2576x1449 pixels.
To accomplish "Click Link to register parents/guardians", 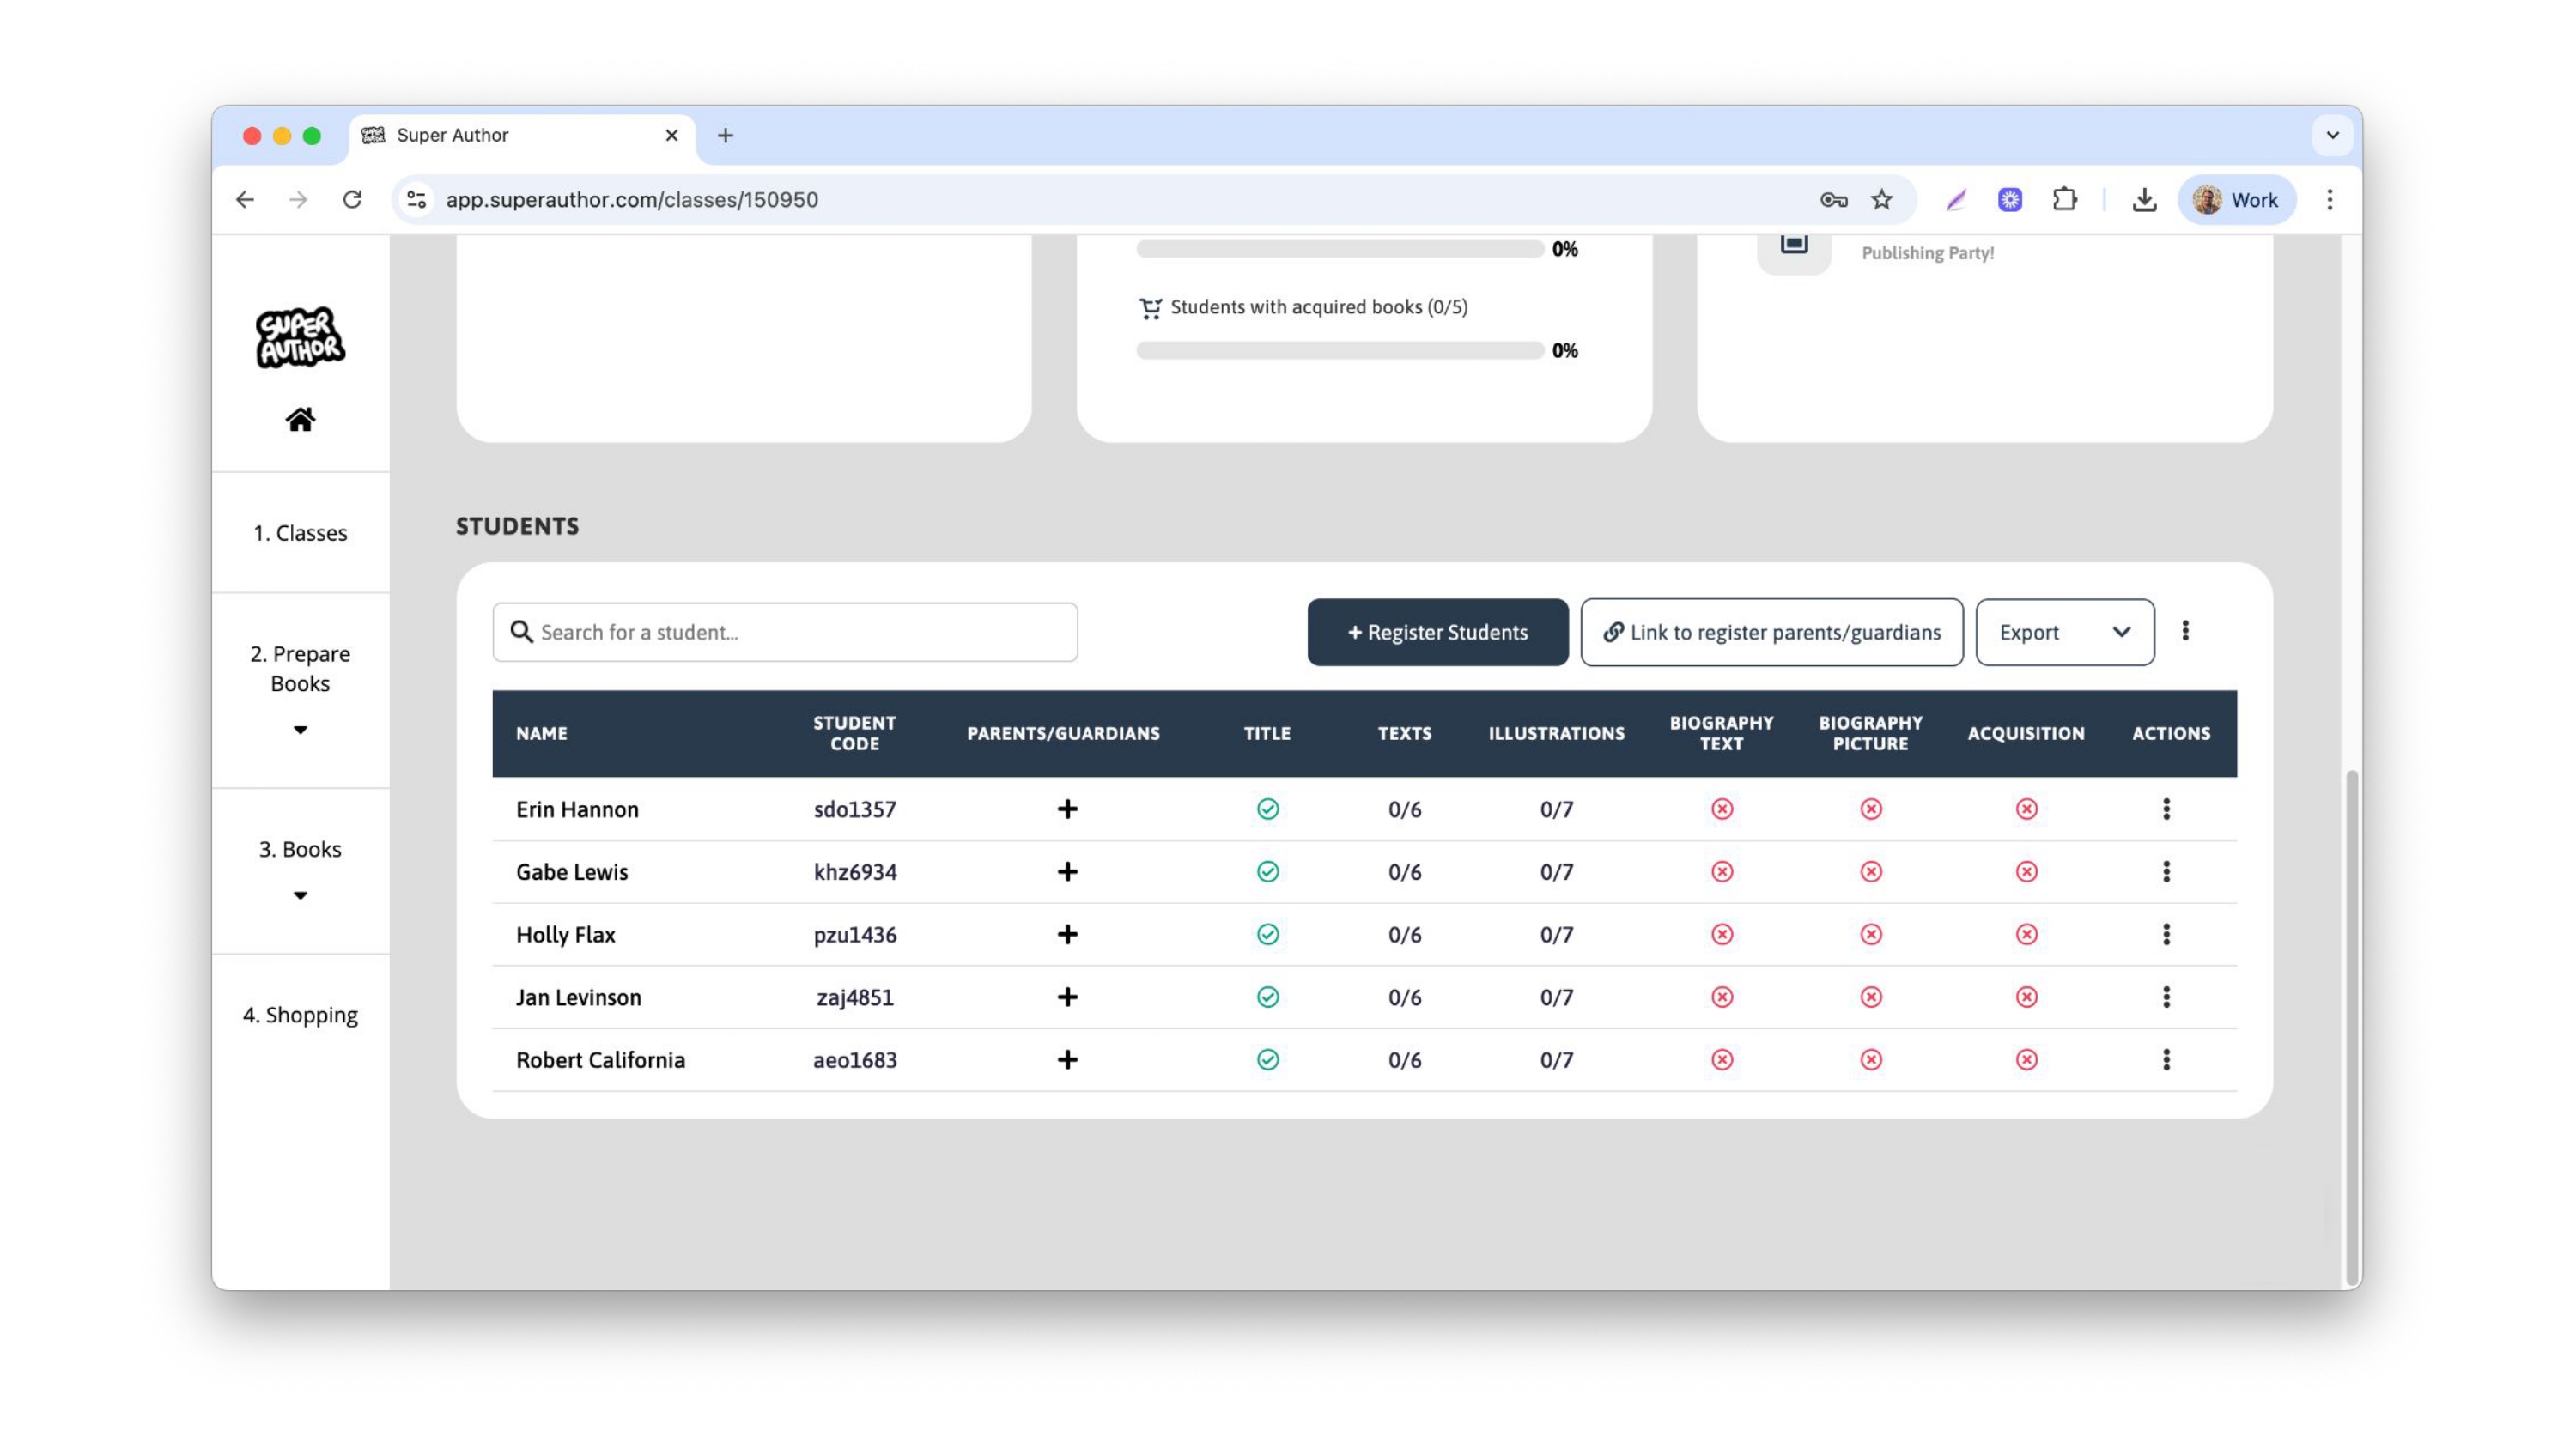I will [x=1771, y=632].
